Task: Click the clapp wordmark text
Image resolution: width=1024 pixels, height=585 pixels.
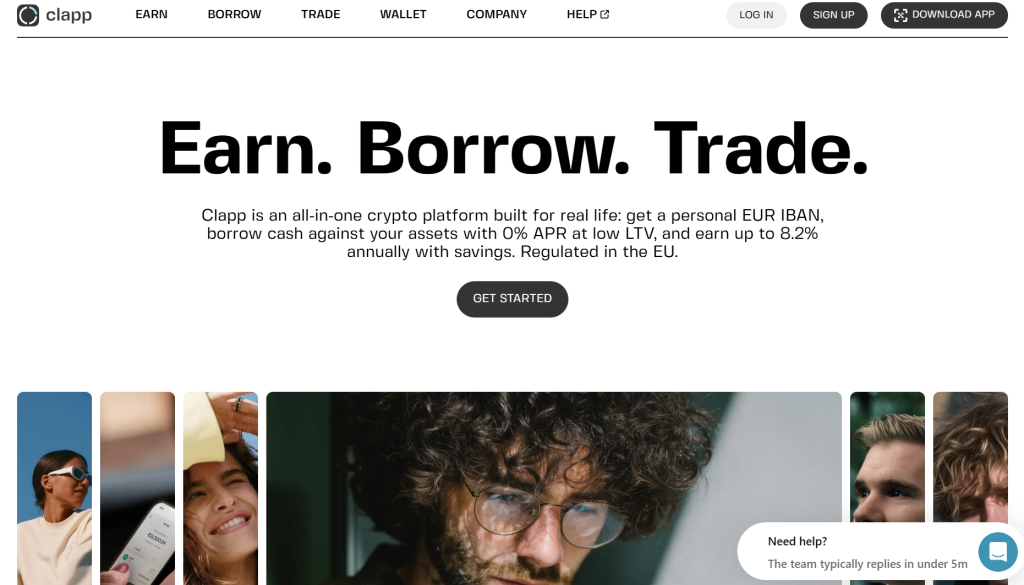Action: coord(69,15)
